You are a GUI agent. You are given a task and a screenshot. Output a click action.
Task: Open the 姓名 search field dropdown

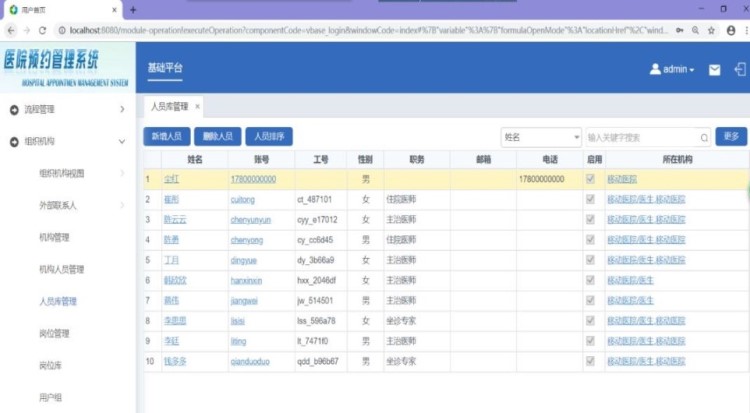(x=576, y=137)
